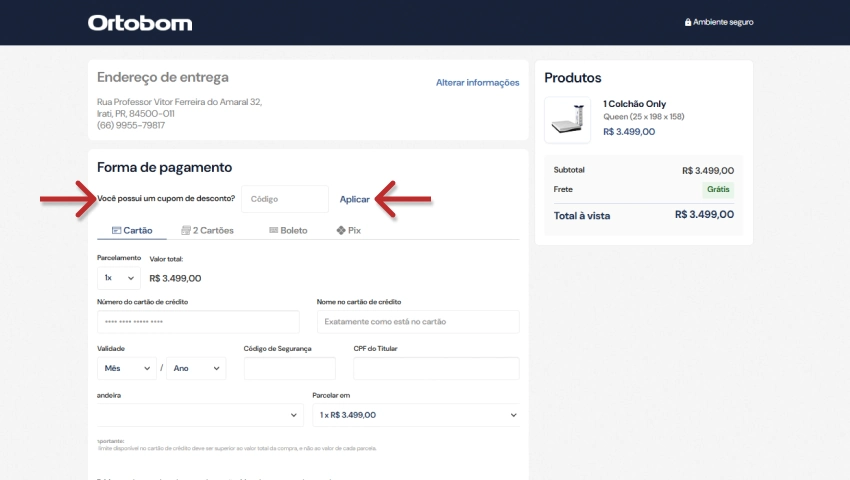Click the mattress product thumbnail
Viewport: 850px width, 480px height.
569,119
